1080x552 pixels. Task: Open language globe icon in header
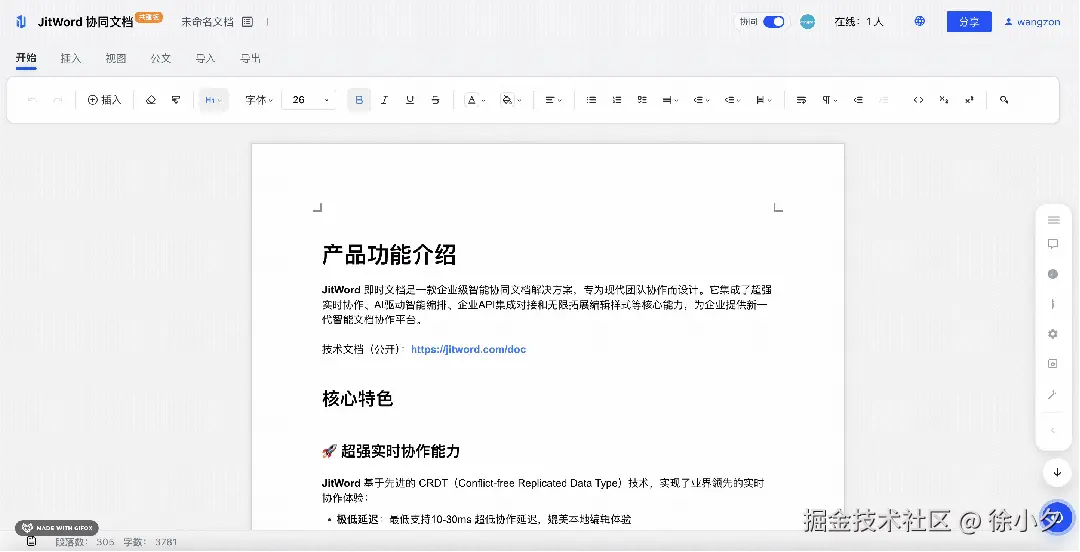[920, 21]
